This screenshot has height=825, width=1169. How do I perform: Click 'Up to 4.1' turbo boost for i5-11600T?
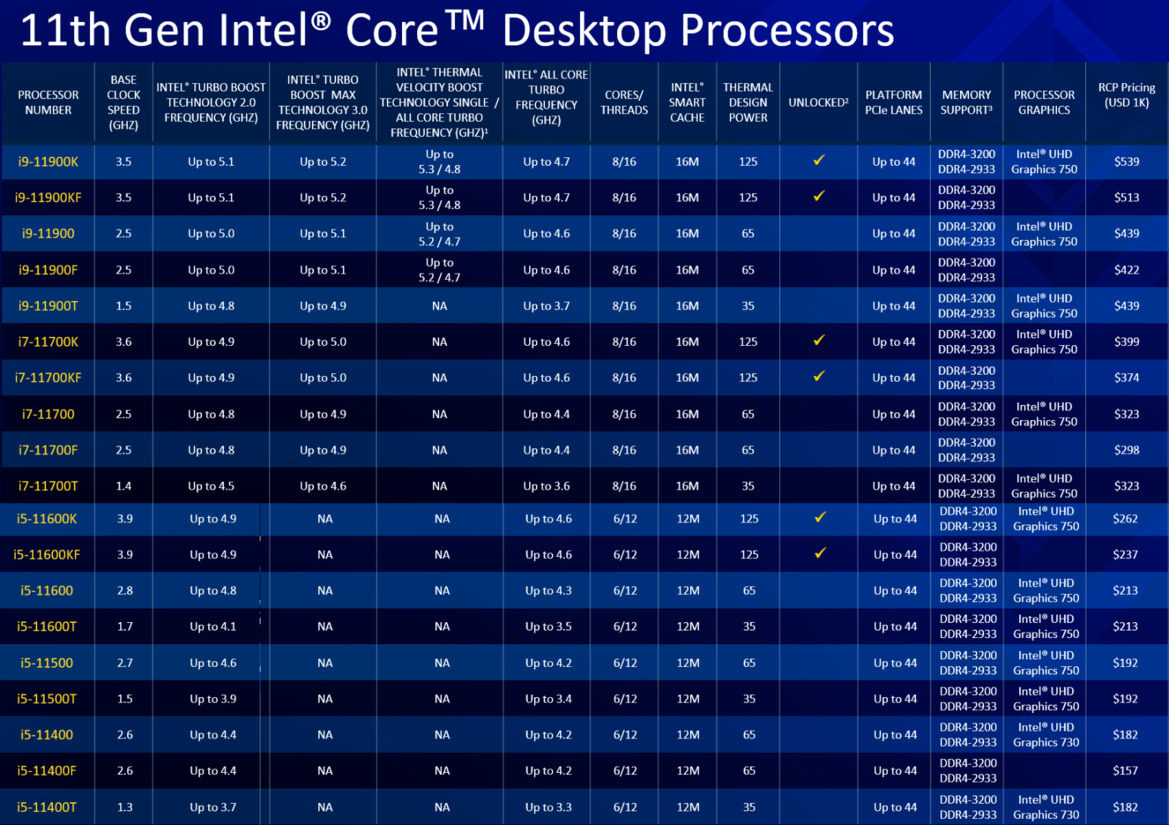pyautogui.click(x=212, y=627)
